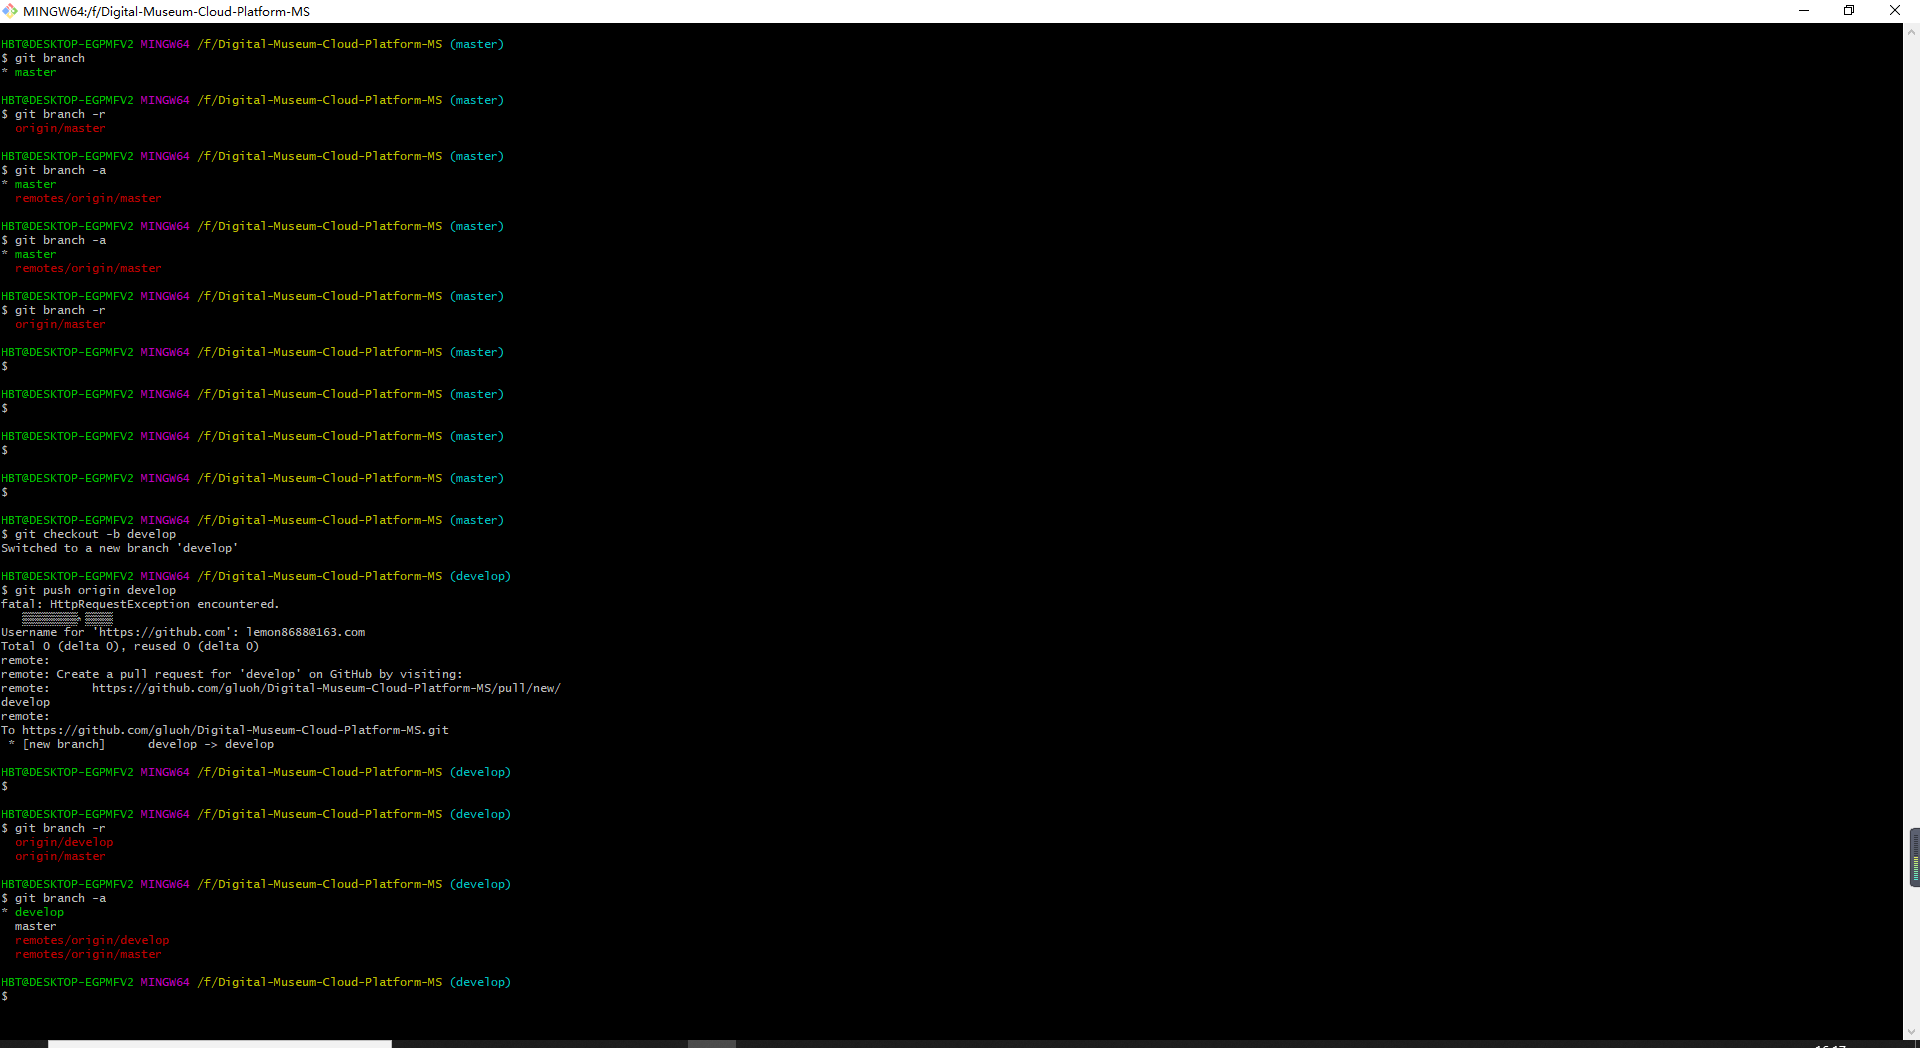1920x1048 pixels.
Task: Click the final empty '$' prompt line
Action: pyautogui.click(x=5, y=996)
